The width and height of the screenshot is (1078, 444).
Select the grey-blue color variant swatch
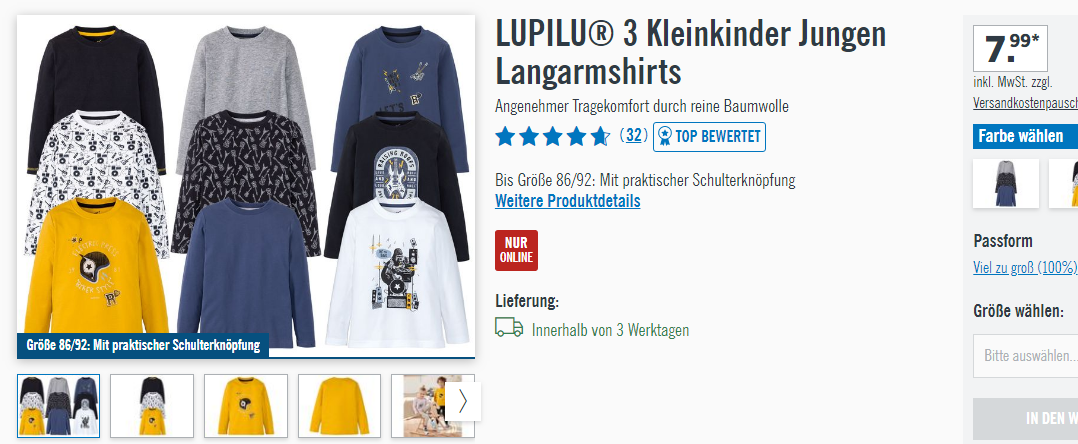point(1006,184)
